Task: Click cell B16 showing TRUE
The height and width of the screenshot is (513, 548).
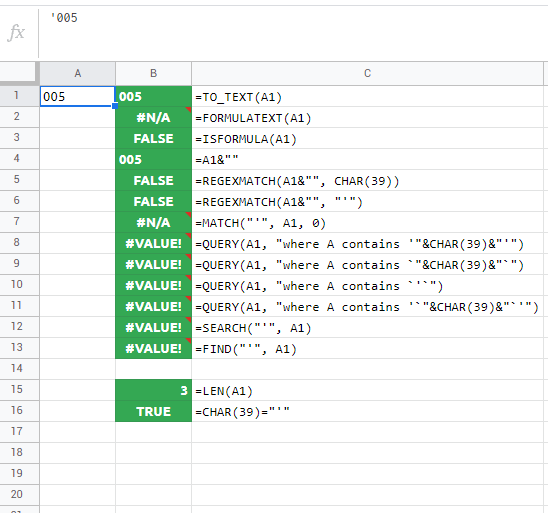Action: pos(153,411)
